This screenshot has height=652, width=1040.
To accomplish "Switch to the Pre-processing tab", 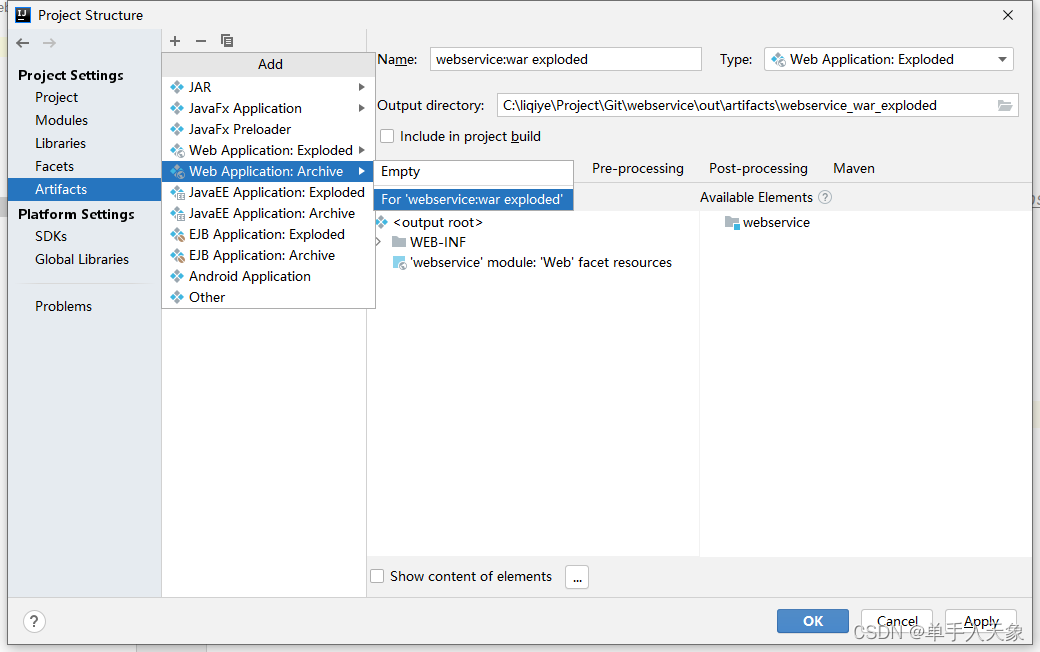I will (637, 168).
